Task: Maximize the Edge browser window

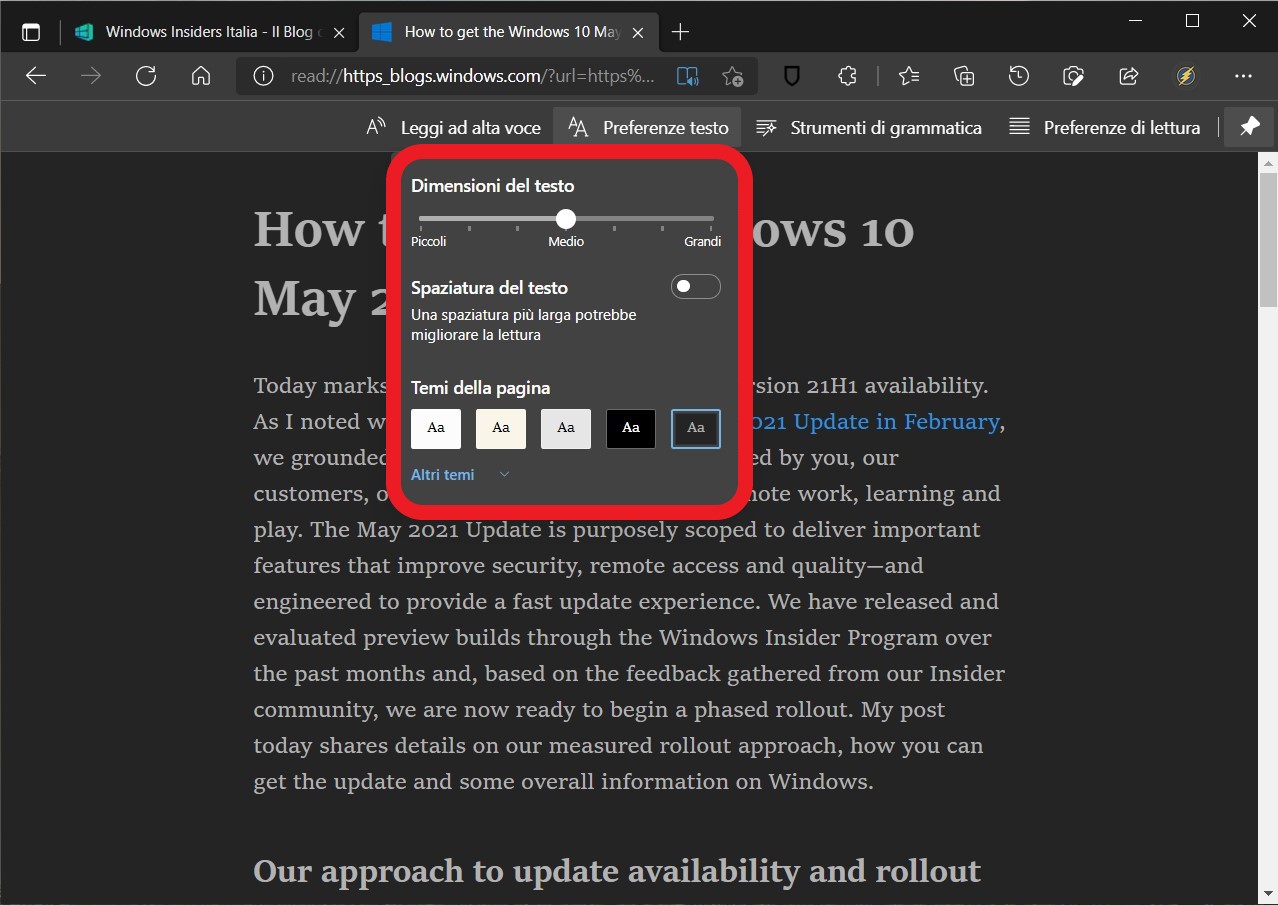Action: coord(1192,20)
